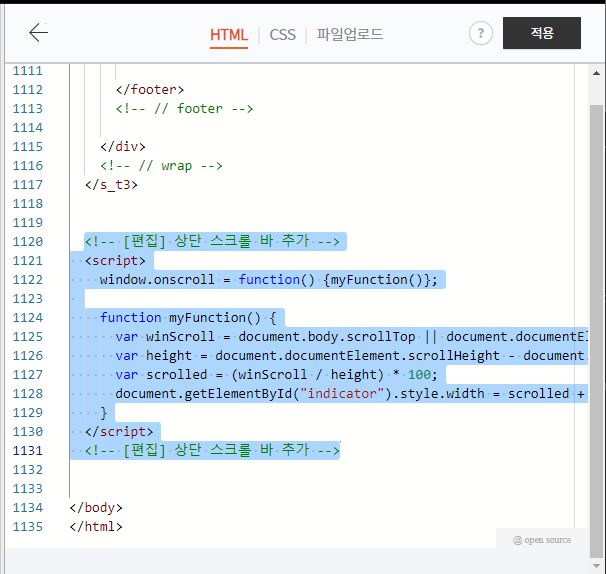Click line number 1131 in the gutter
This screenshot has height=574, width=606.
tap(27, 451)
